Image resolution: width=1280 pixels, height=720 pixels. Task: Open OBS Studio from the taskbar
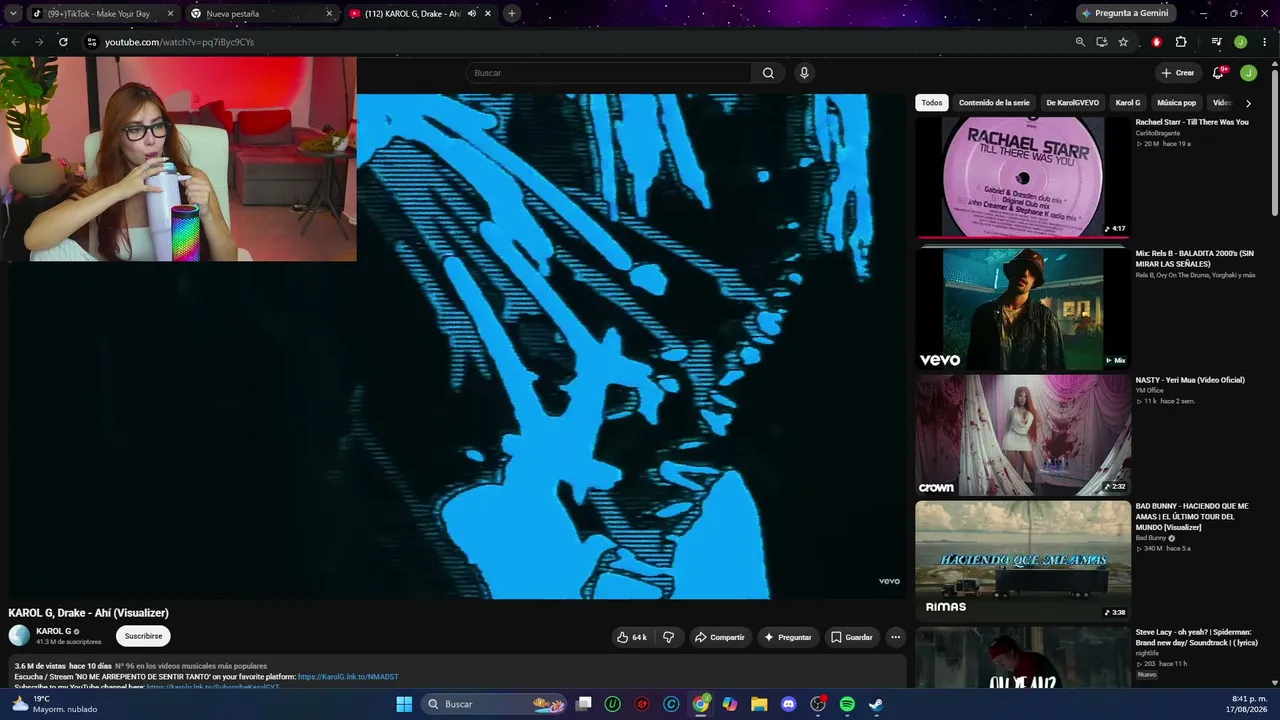(x=818, y=704)
